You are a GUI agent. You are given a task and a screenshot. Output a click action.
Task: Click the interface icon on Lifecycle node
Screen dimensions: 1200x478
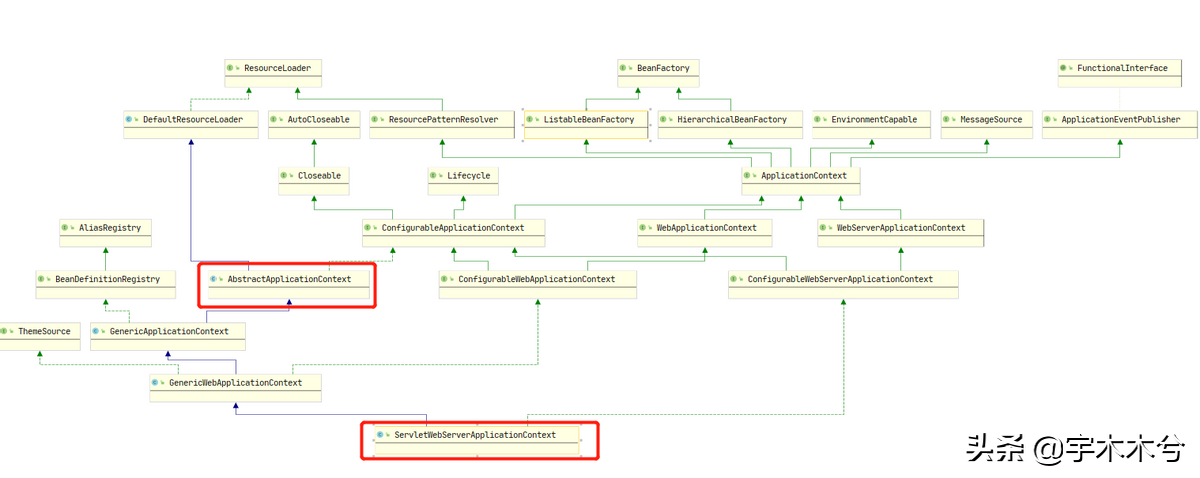(436, 175)
